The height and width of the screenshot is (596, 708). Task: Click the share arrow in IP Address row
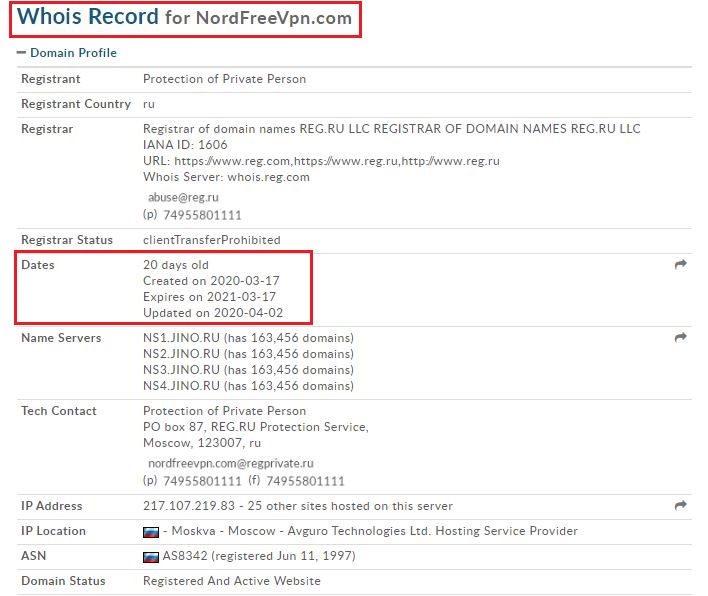[x=681, y=506]
